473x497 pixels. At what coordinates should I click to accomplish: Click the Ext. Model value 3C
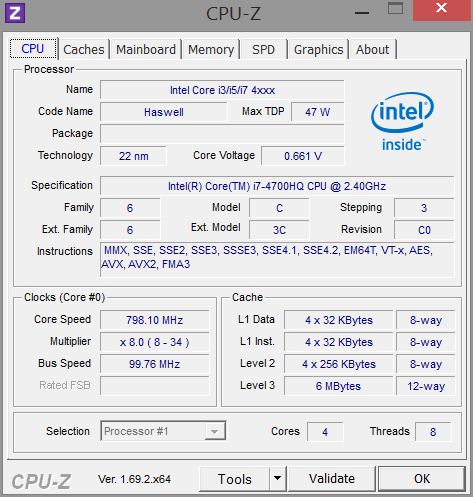(279, 230)
